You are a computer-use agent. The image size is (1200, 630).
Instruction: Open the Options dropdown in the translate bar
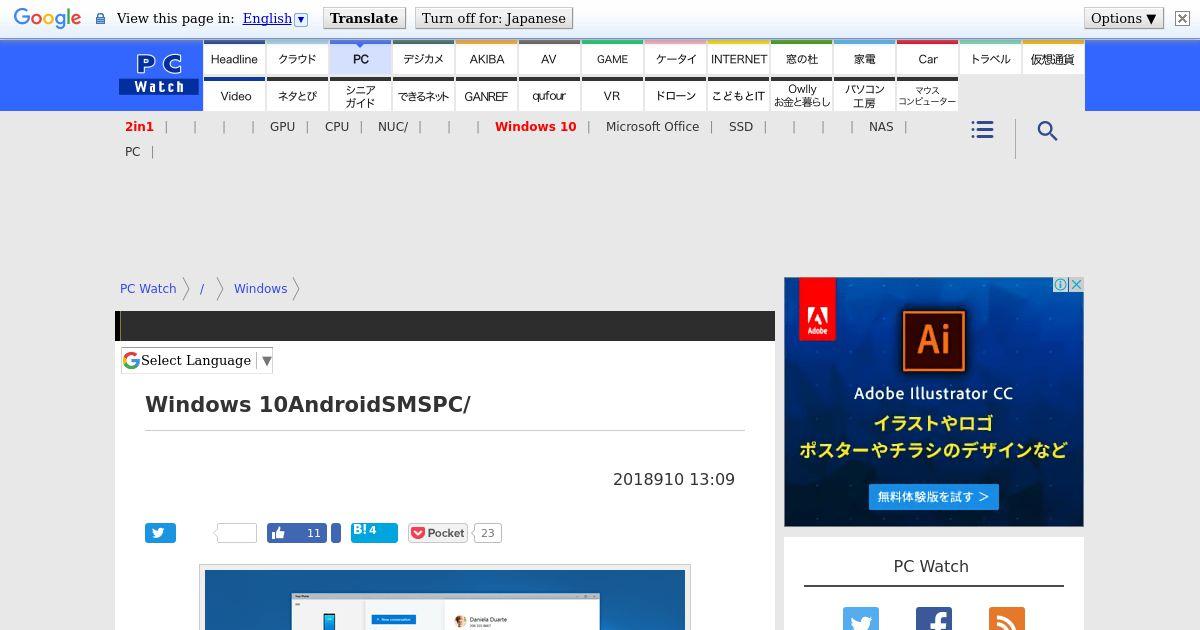[1124, 18]
